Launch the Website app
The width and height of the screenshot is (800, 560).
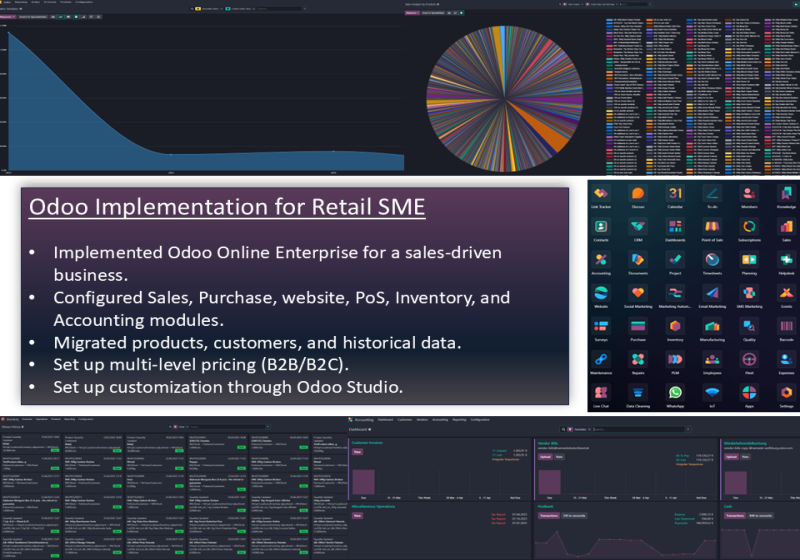point(602,292)
